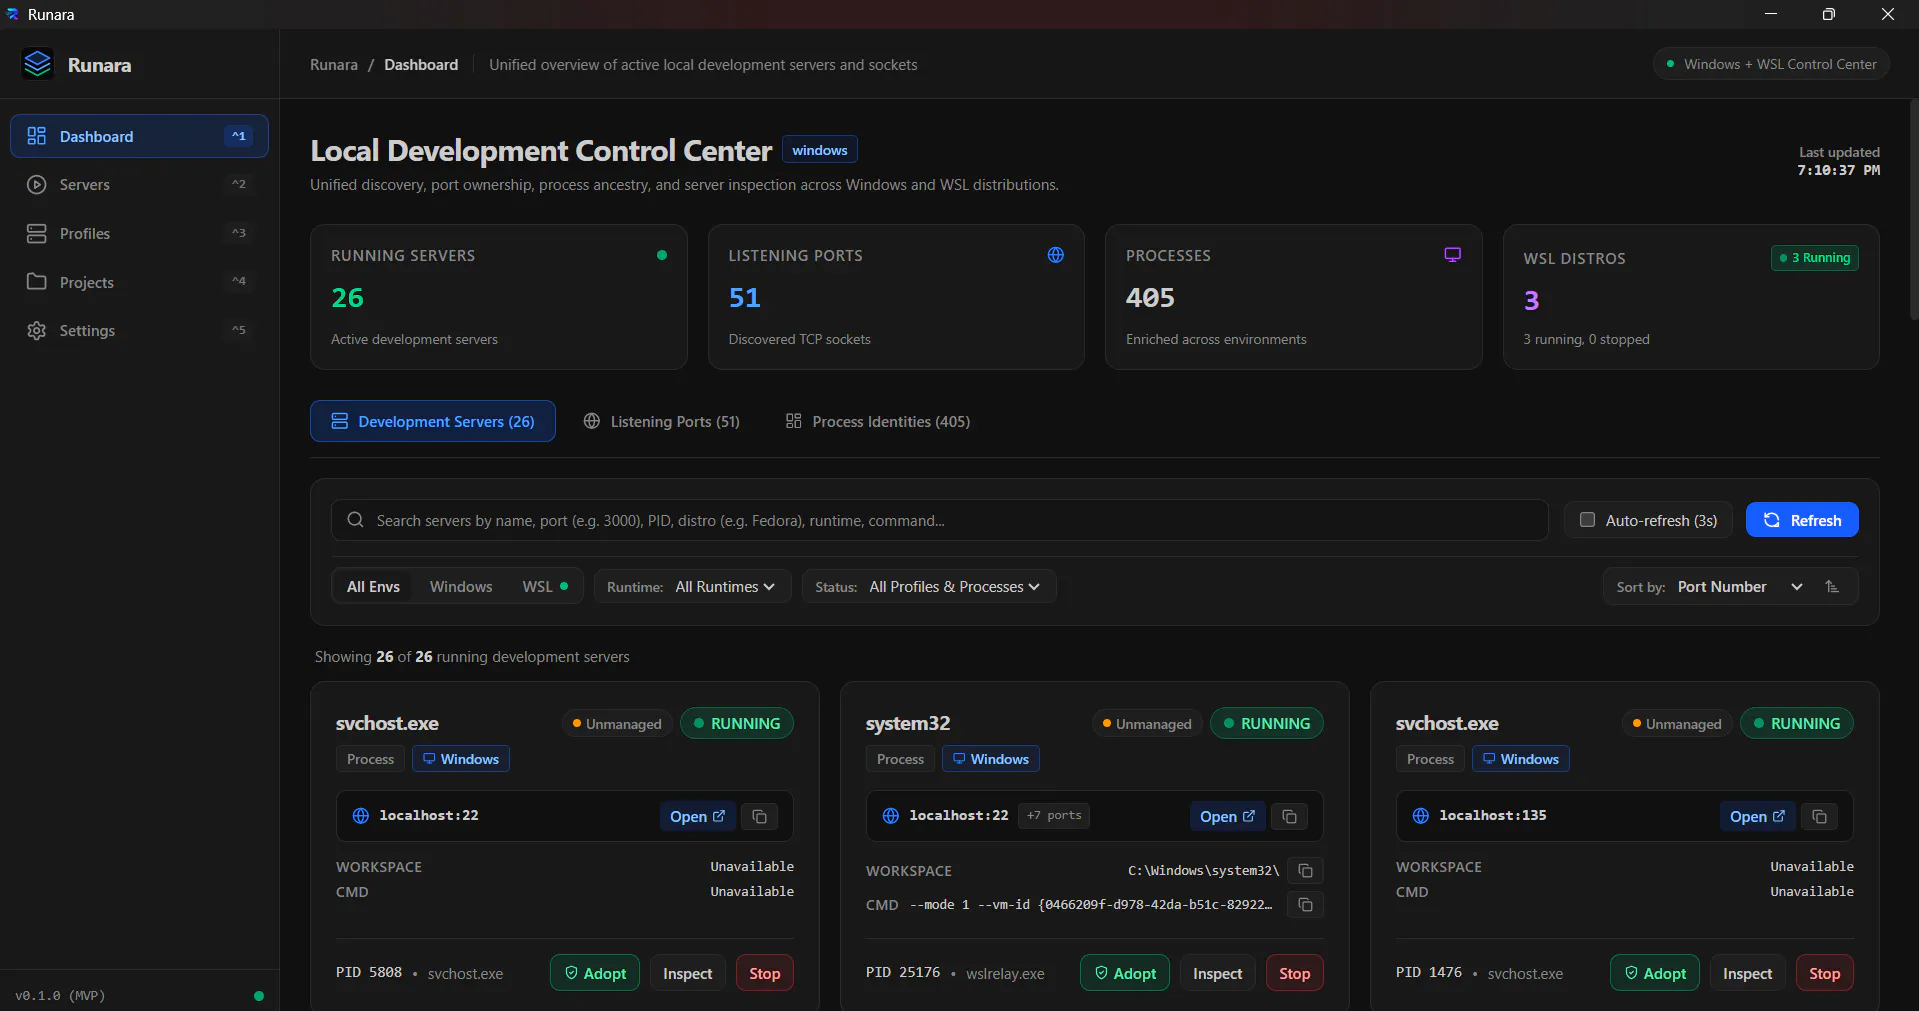This screenshot has height=1011, width=1919.
Task: Adopt the svchost.exe PID 1476 server
Action: pyautogui.click(x=1655, y=973)
